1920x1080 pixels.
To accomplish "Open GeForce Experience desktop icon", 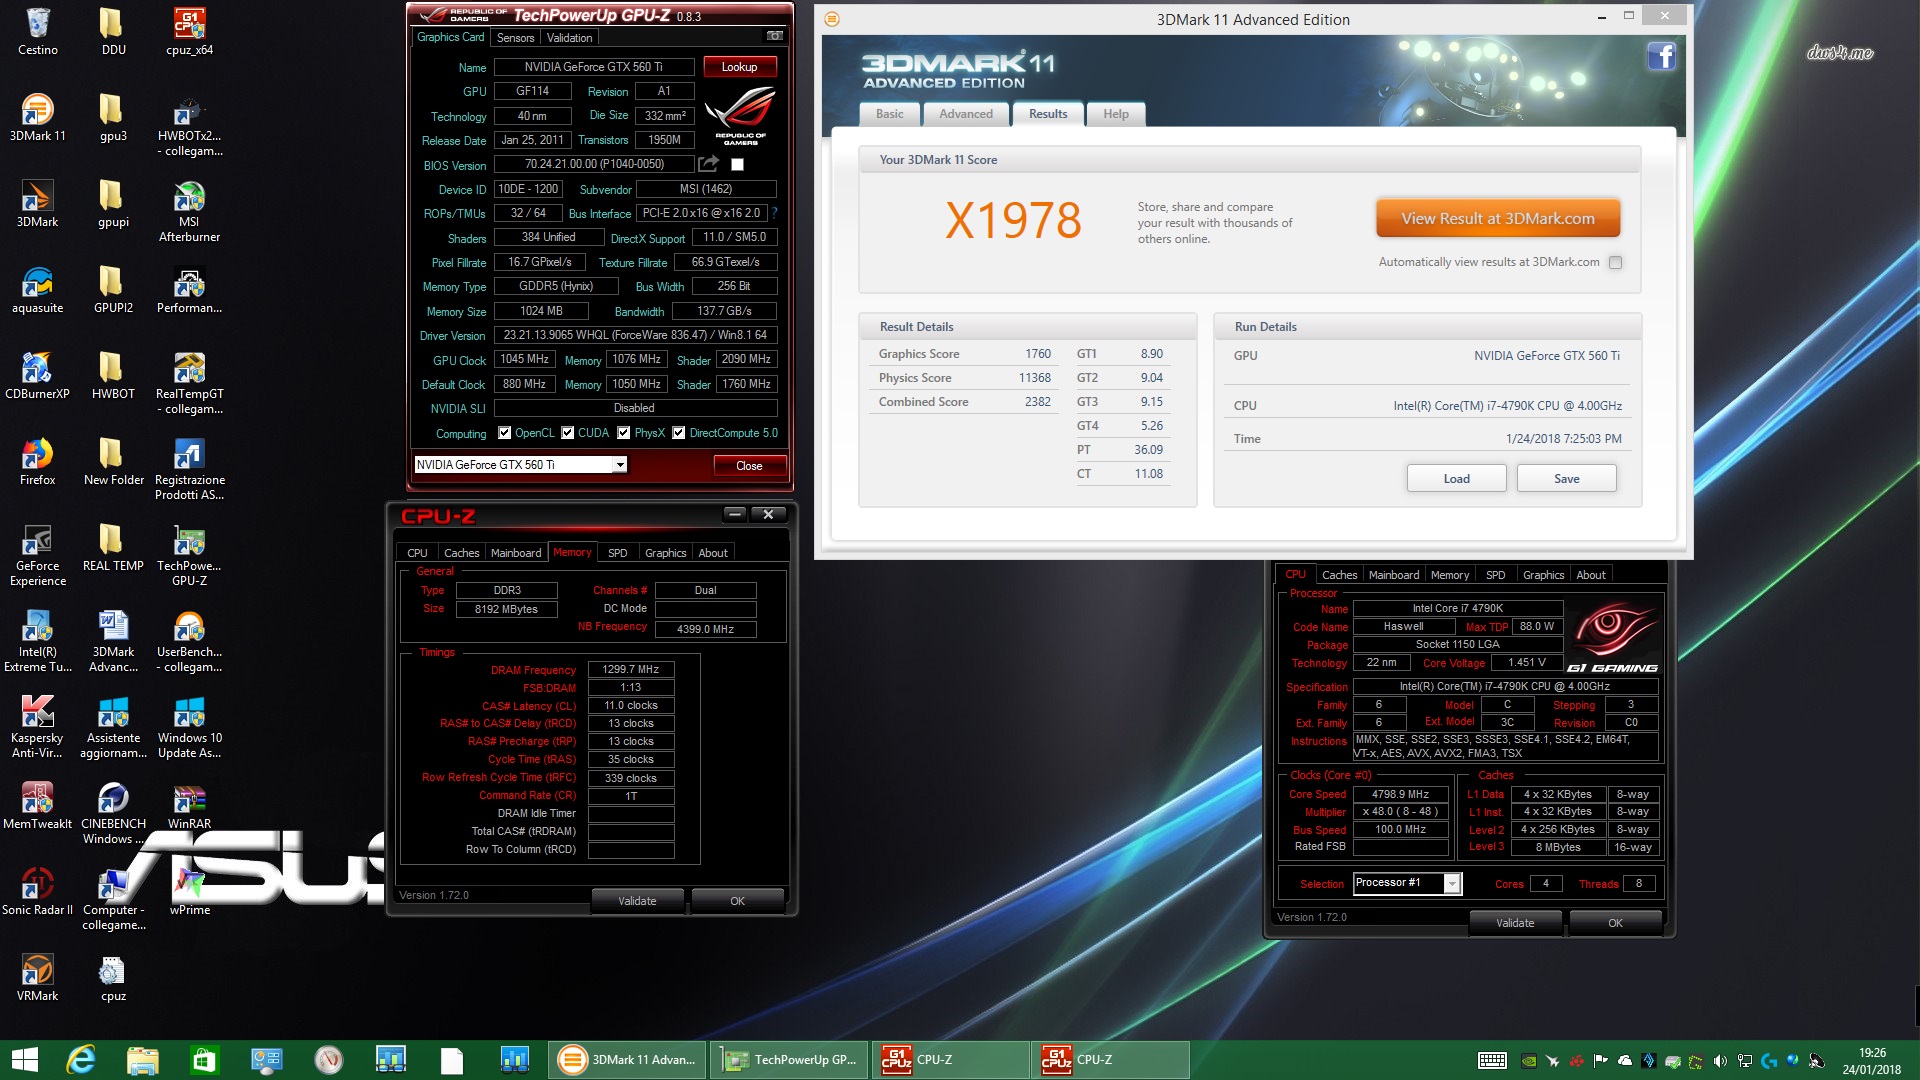I will (37, 555).
